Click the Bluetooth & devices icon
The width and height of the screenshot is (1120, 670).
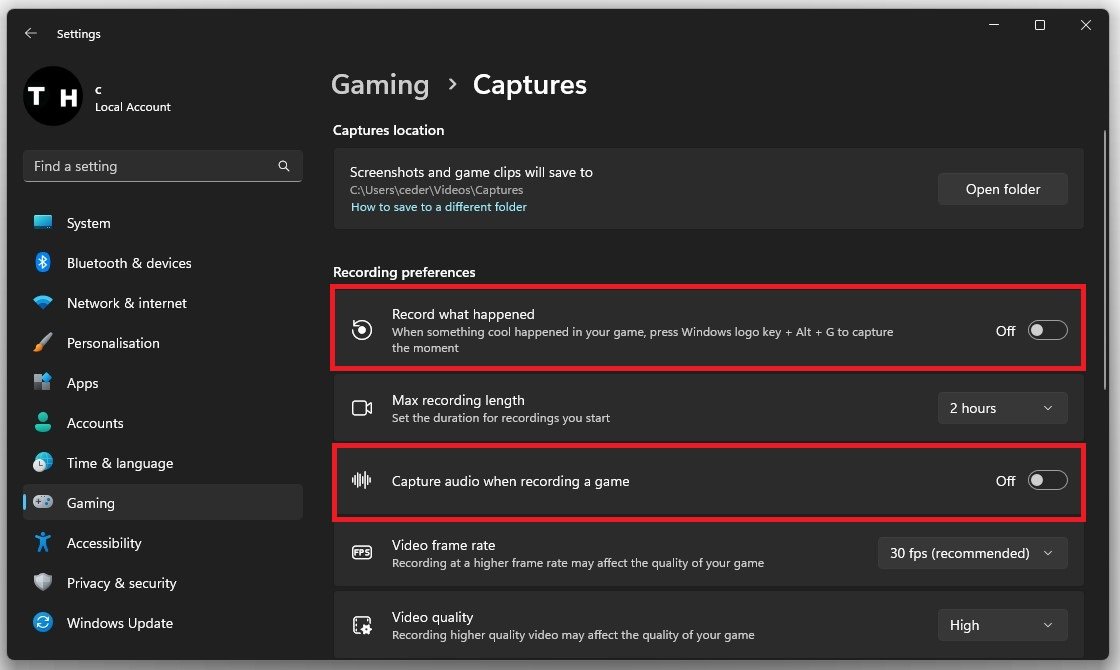pyautogui.click(x=43, y=263)
